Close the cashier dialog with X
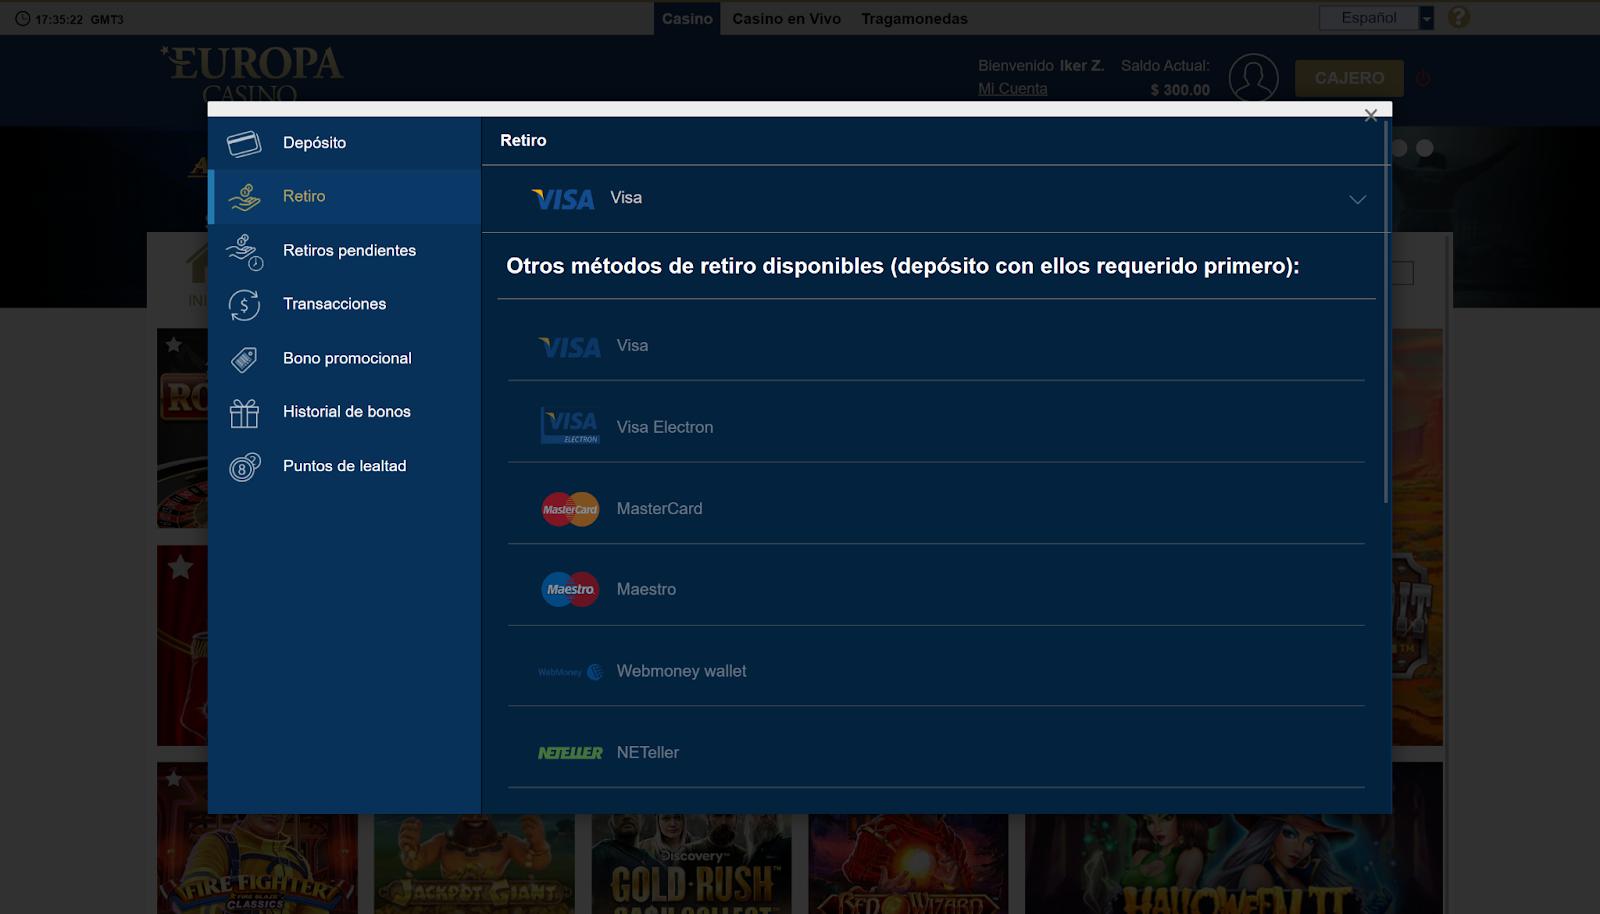The image size is (1600, 914). click(x=1371, y=116)
